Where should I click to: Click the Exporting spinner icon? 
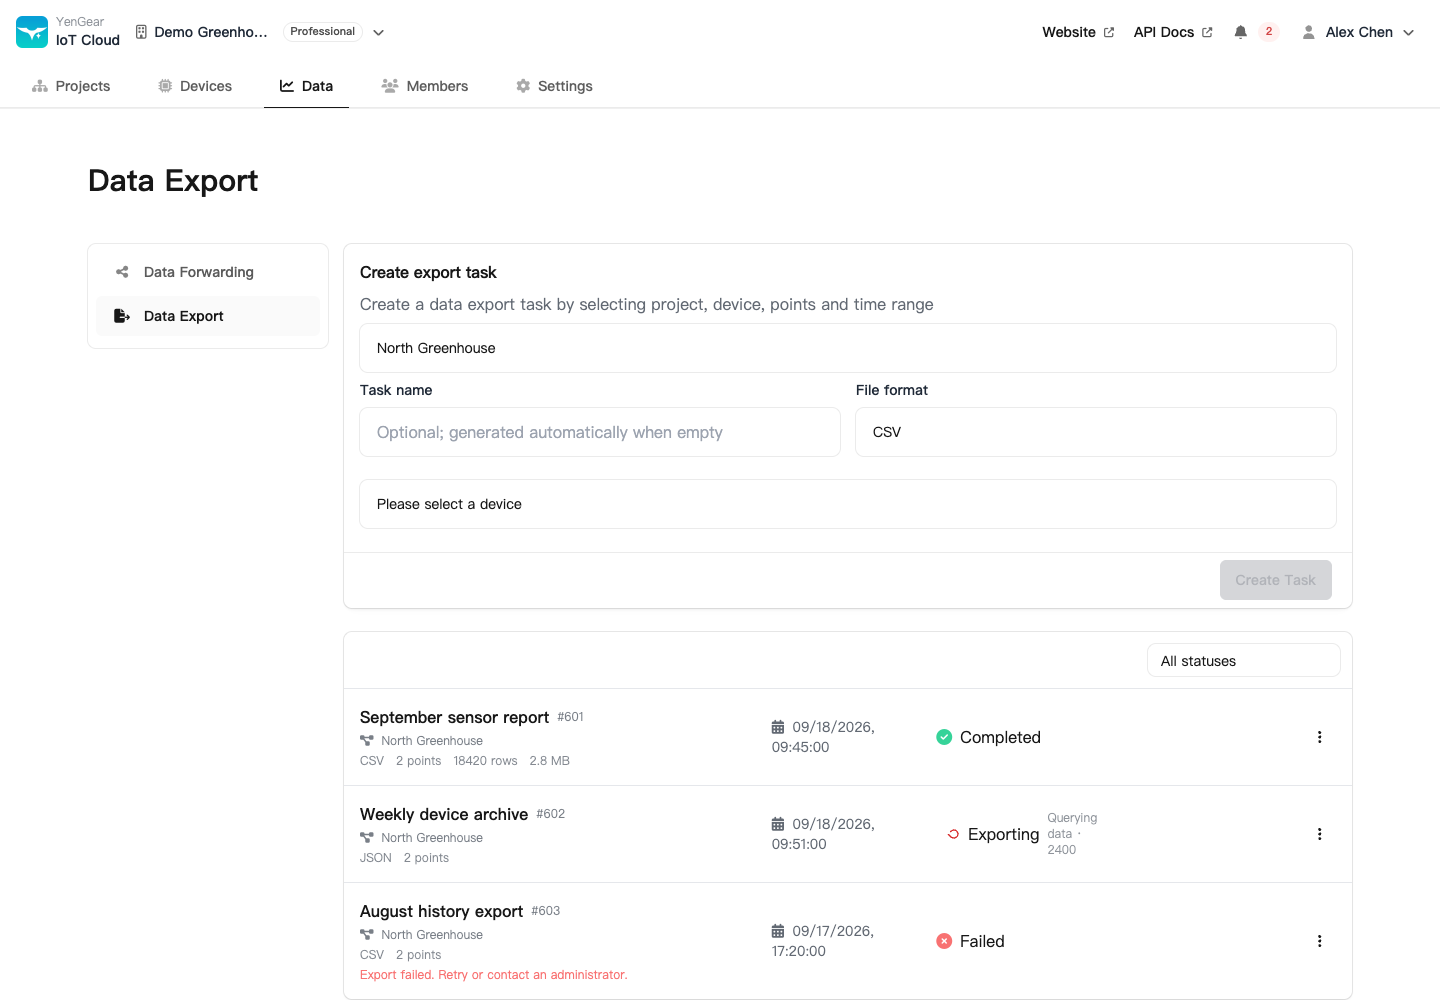(953, 834)
